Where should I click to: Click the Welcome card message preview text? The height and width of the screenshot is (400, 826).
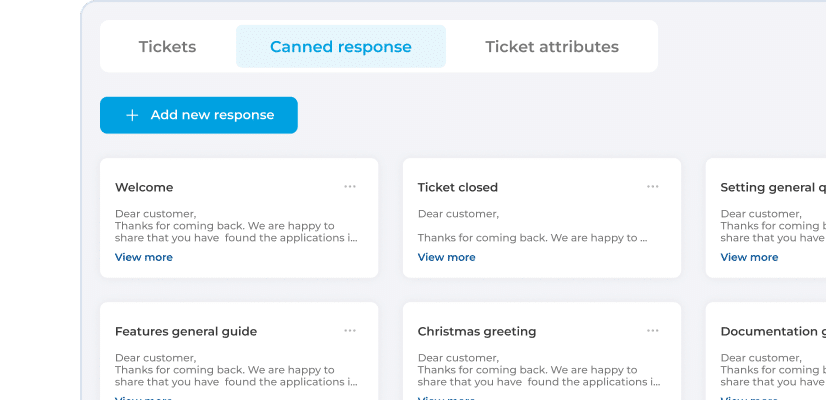point(235,226)
